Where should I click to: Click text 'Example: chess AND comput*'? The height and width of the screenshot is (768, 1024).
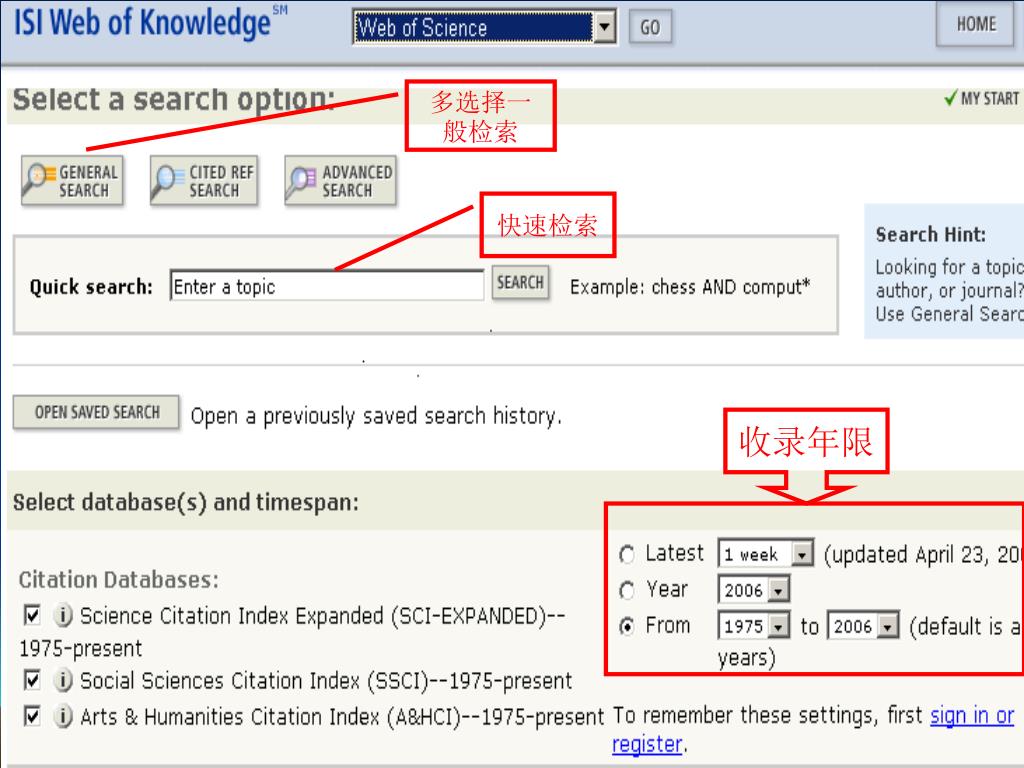pos(690,287)
